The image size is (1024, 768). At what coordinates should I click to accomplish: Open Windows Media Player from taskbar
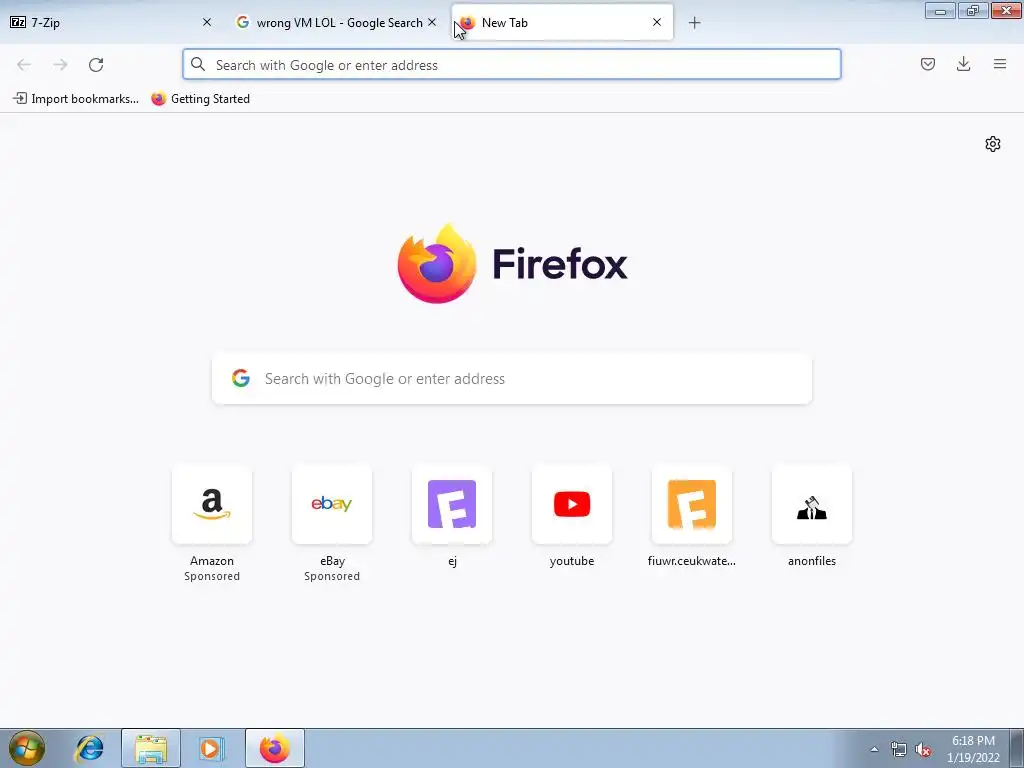(x=211, y=748)
